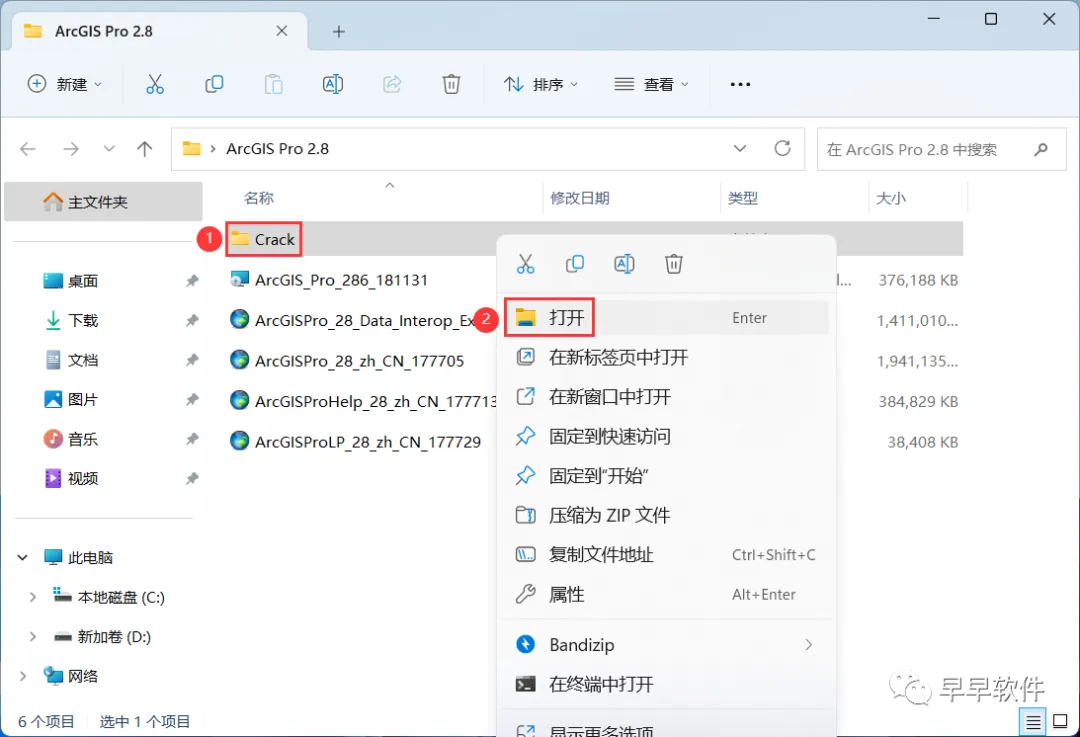Click the Paste icon in the top toolbar
This screenshot has height=737, width=1080.
pos(273,84)
